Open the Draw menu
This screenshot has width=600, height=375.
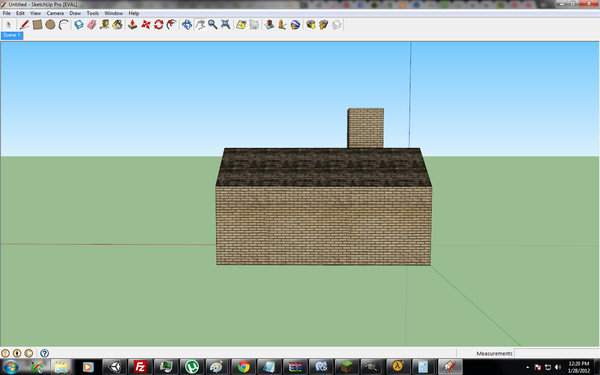[x=75, y=13]
